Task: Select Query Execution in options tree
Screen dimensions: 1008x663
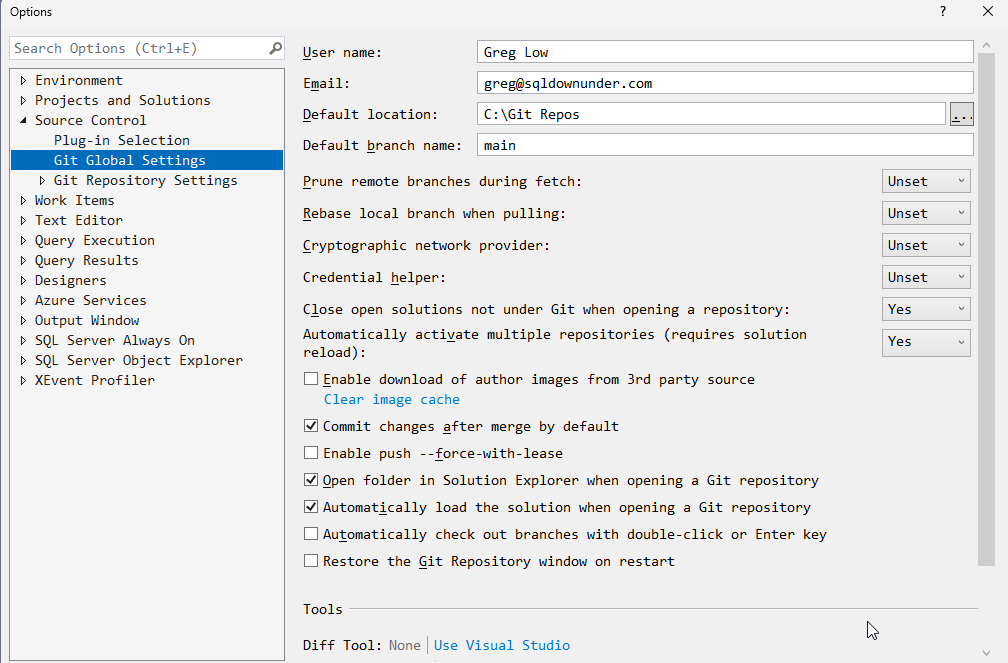Action: click(x=94, y=241)
